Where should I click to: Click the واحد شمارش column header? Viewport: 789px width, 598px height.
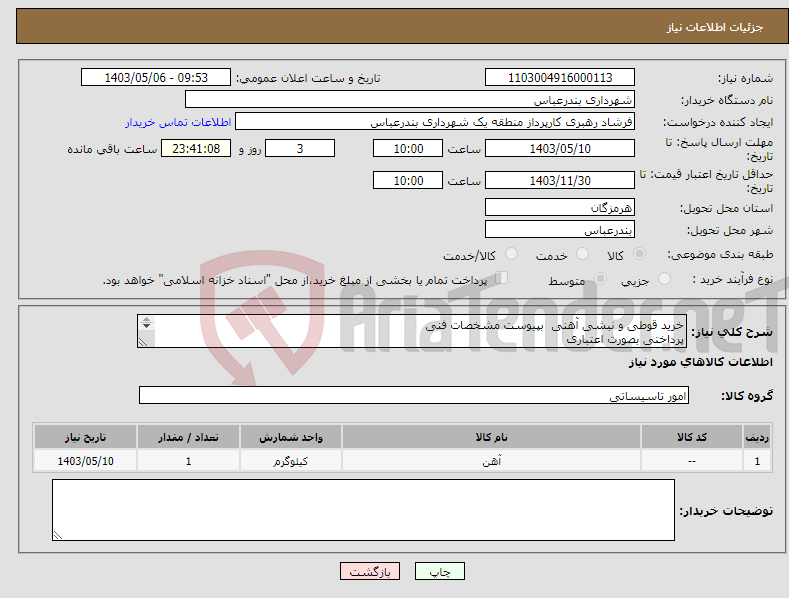point(291,437)
